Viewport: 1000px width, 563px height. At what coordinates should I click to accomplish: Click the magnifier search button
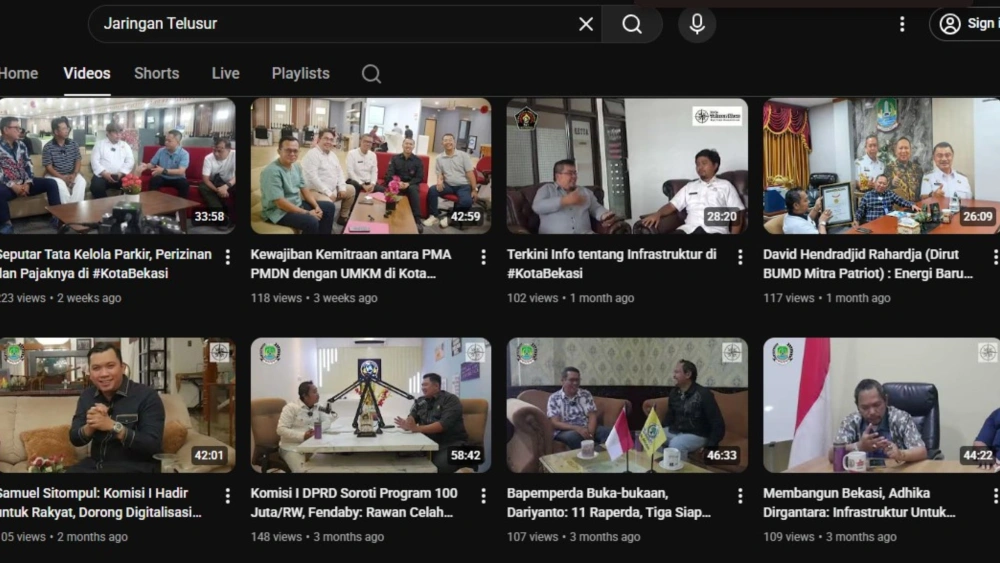(x=632, y=24)
